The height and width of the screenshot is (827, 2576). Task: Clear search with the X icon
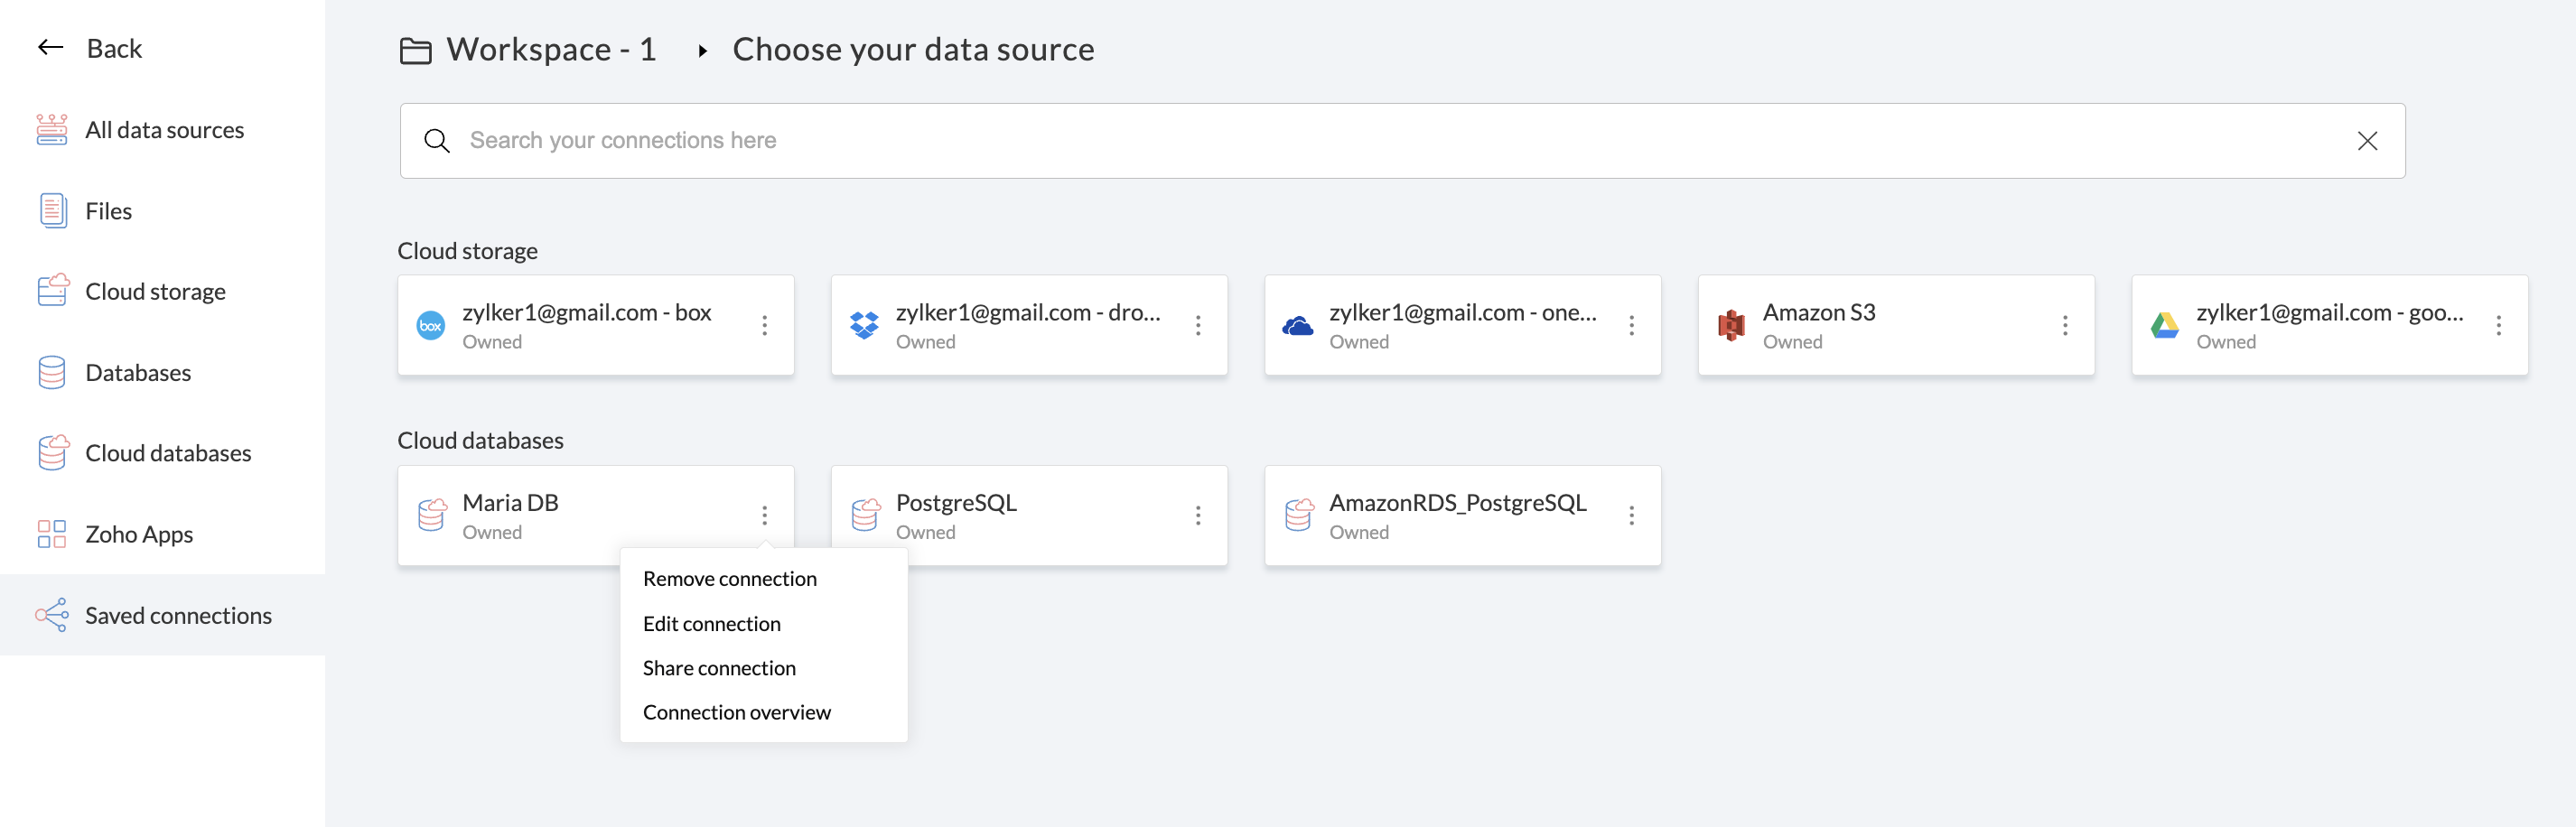tap(2366, 141)
